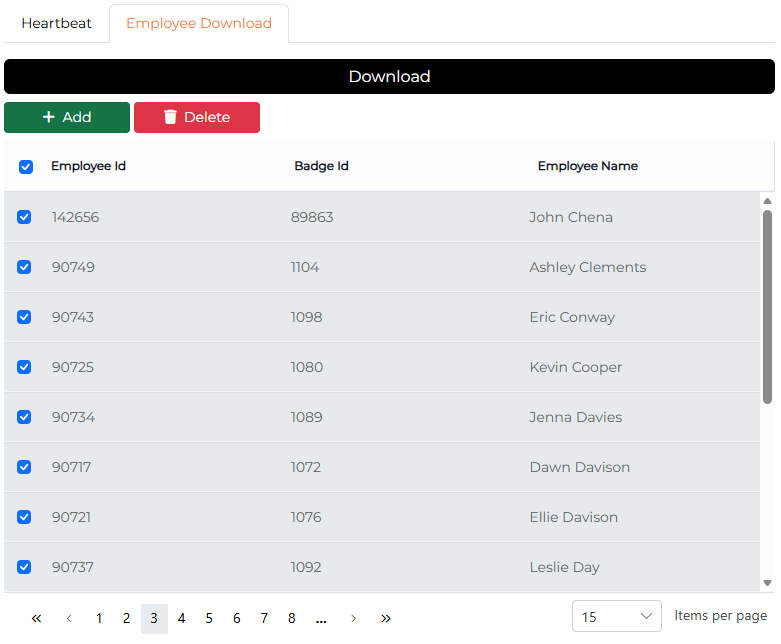The height and width of the screenshot is (644, 781).
Task: Click the green Add button
Action: pyautogui.click(x=67, y=118)
